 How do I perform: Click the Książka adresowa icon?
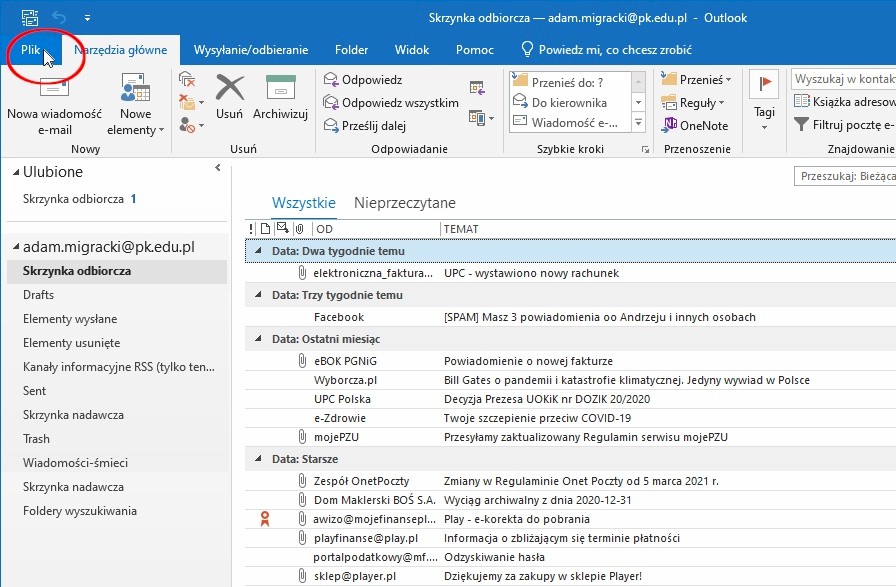click(x=802, y=101)
